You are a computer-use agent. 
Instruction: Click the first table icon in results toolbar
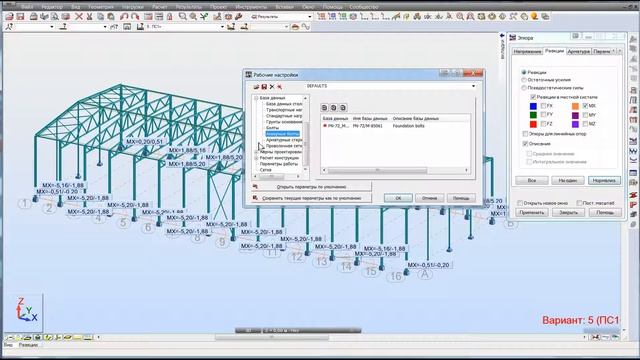point(322,17)
